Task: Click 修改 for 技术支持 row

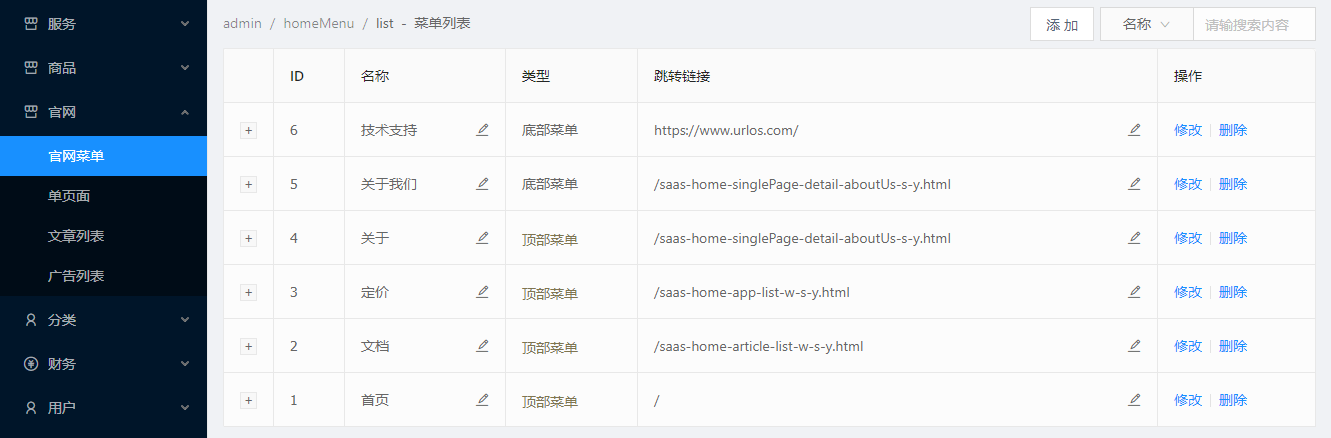Action: pyautogui.click(x=1188, y=130)
